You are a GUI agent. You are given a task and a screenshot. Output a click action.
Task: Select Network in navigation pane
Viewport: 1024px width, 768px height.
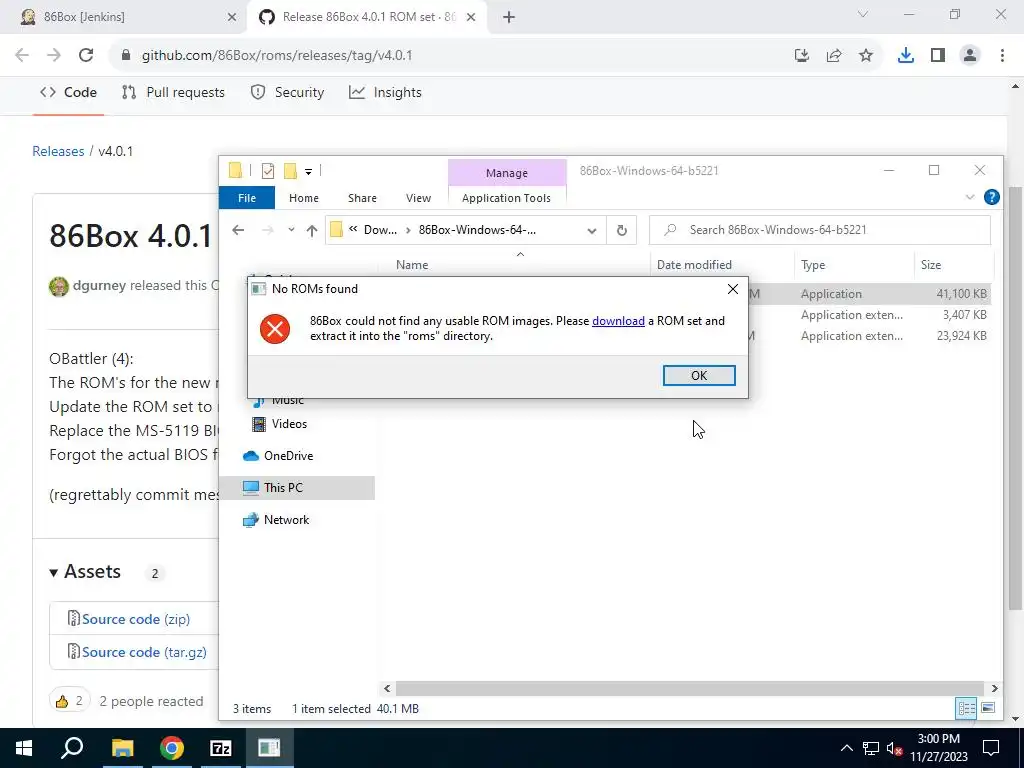tap(286, 520)
